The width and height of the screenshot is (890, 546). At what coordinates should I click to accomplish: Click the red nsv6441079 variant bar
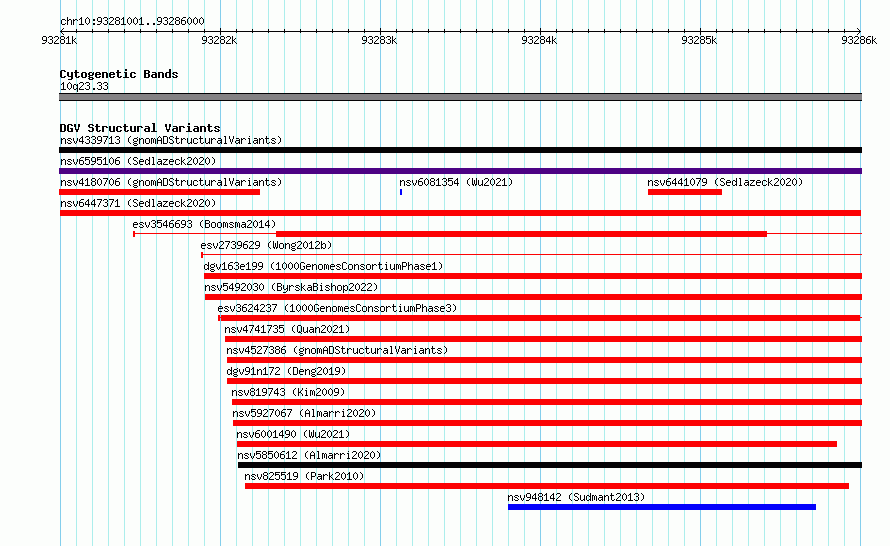685,192
